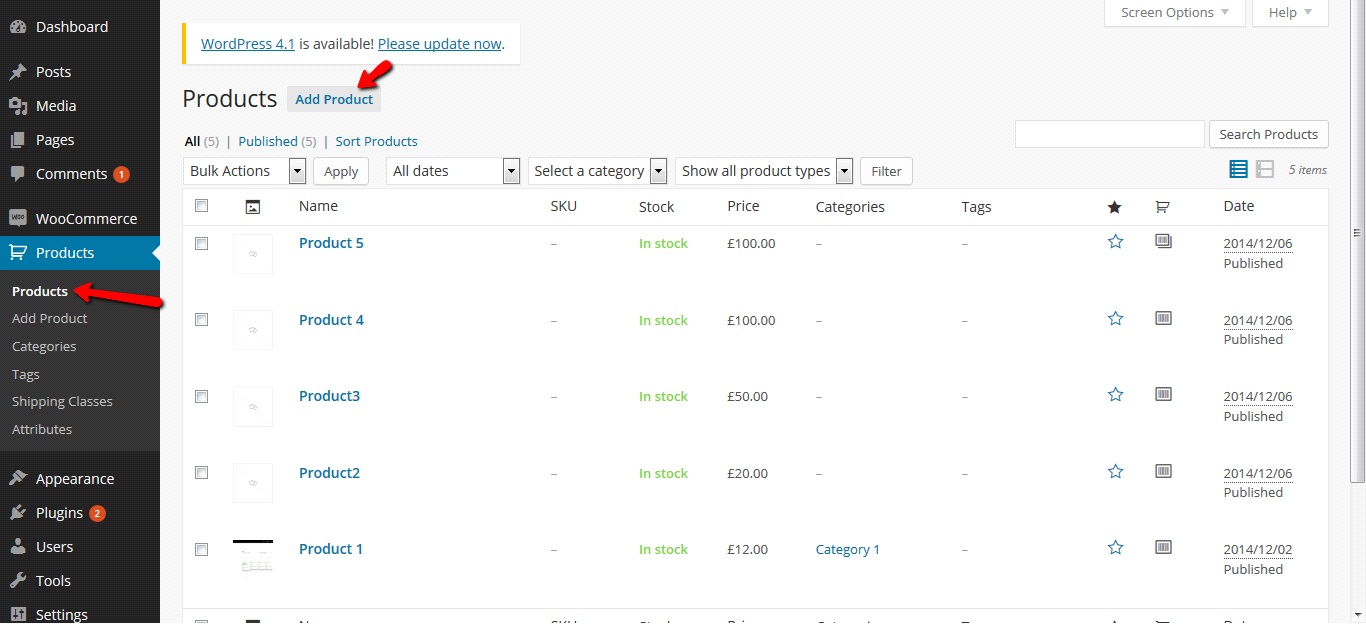This screenshot has width=1366, height=627.
Task: Click the image thumbnail column header icon
Action: click(x=253, y=207)
